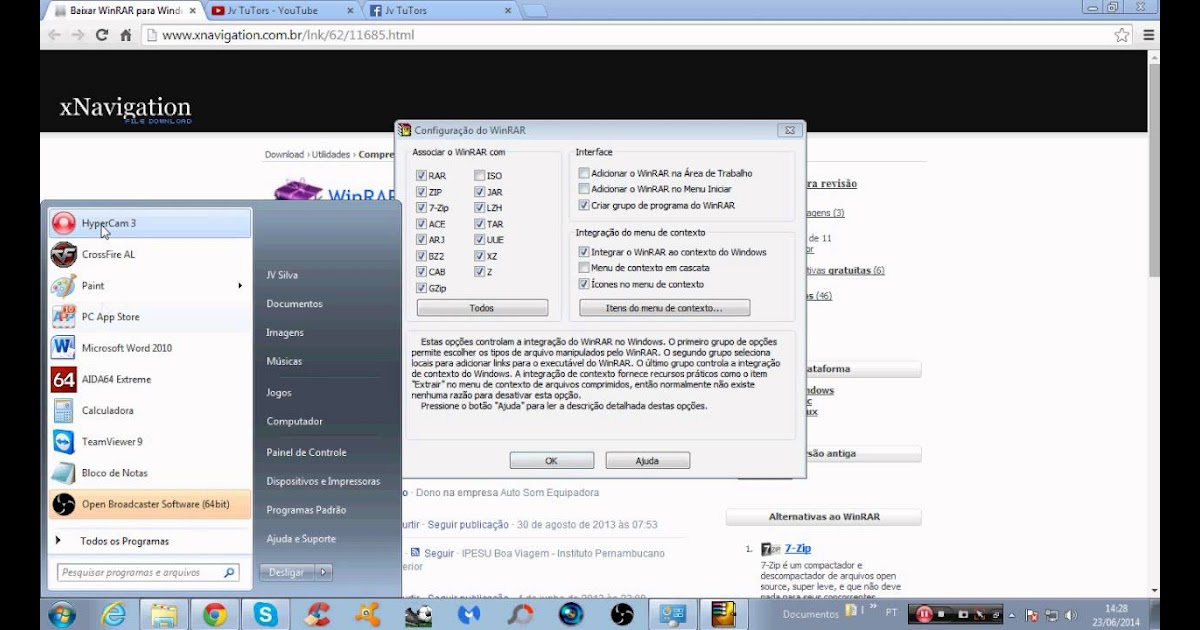This screenshot has width=1200, height=630.
Task: Toggle Criar grupo de programa do WinRAR
Action: [584, 205]
